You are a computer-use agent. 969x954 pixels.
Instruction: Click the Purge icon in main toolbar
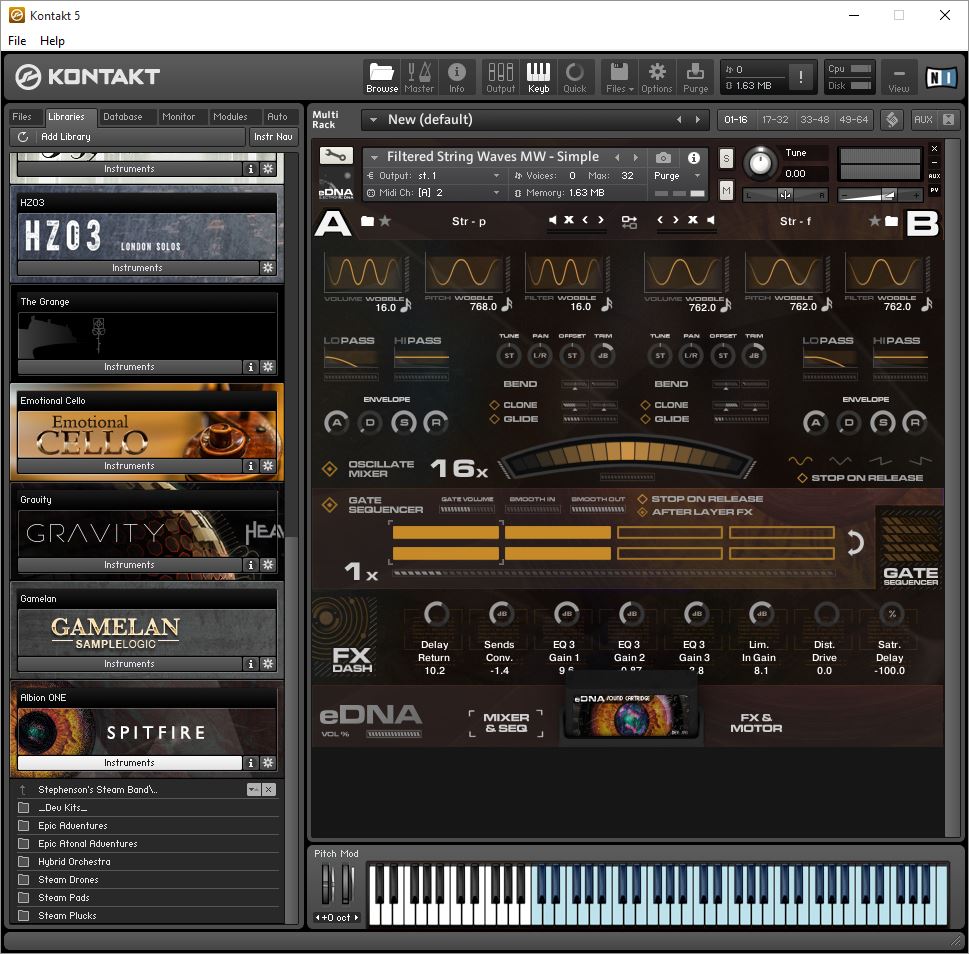coord(695,77)
